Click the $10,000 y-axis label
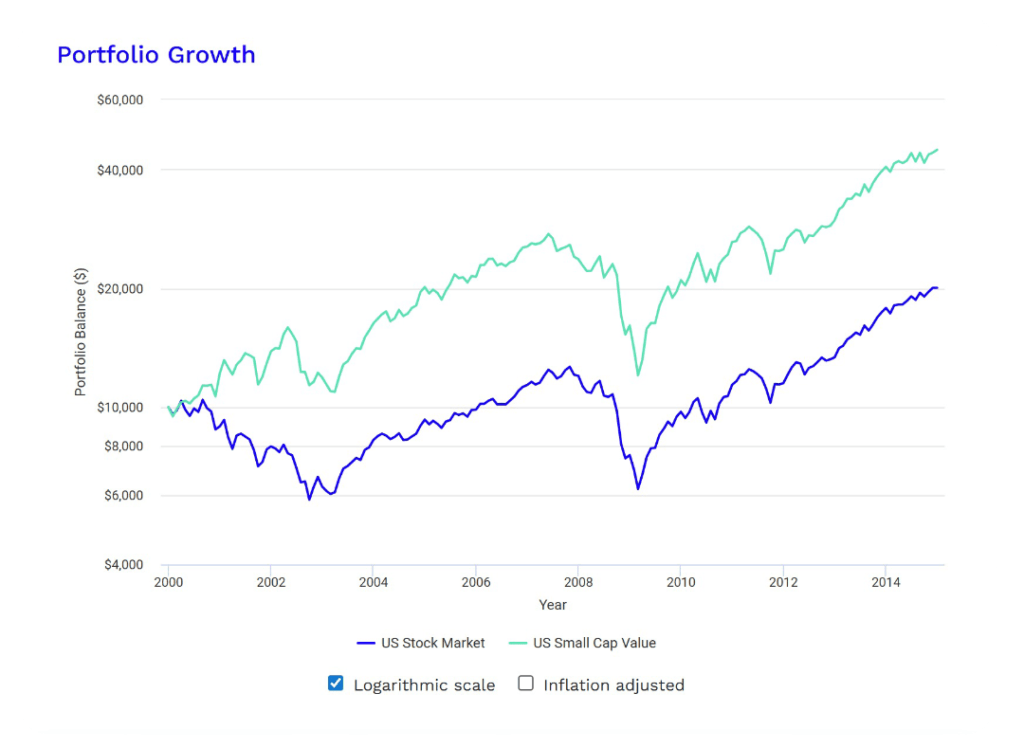Viewport: 1024px width, 748px height. point(123,408)
